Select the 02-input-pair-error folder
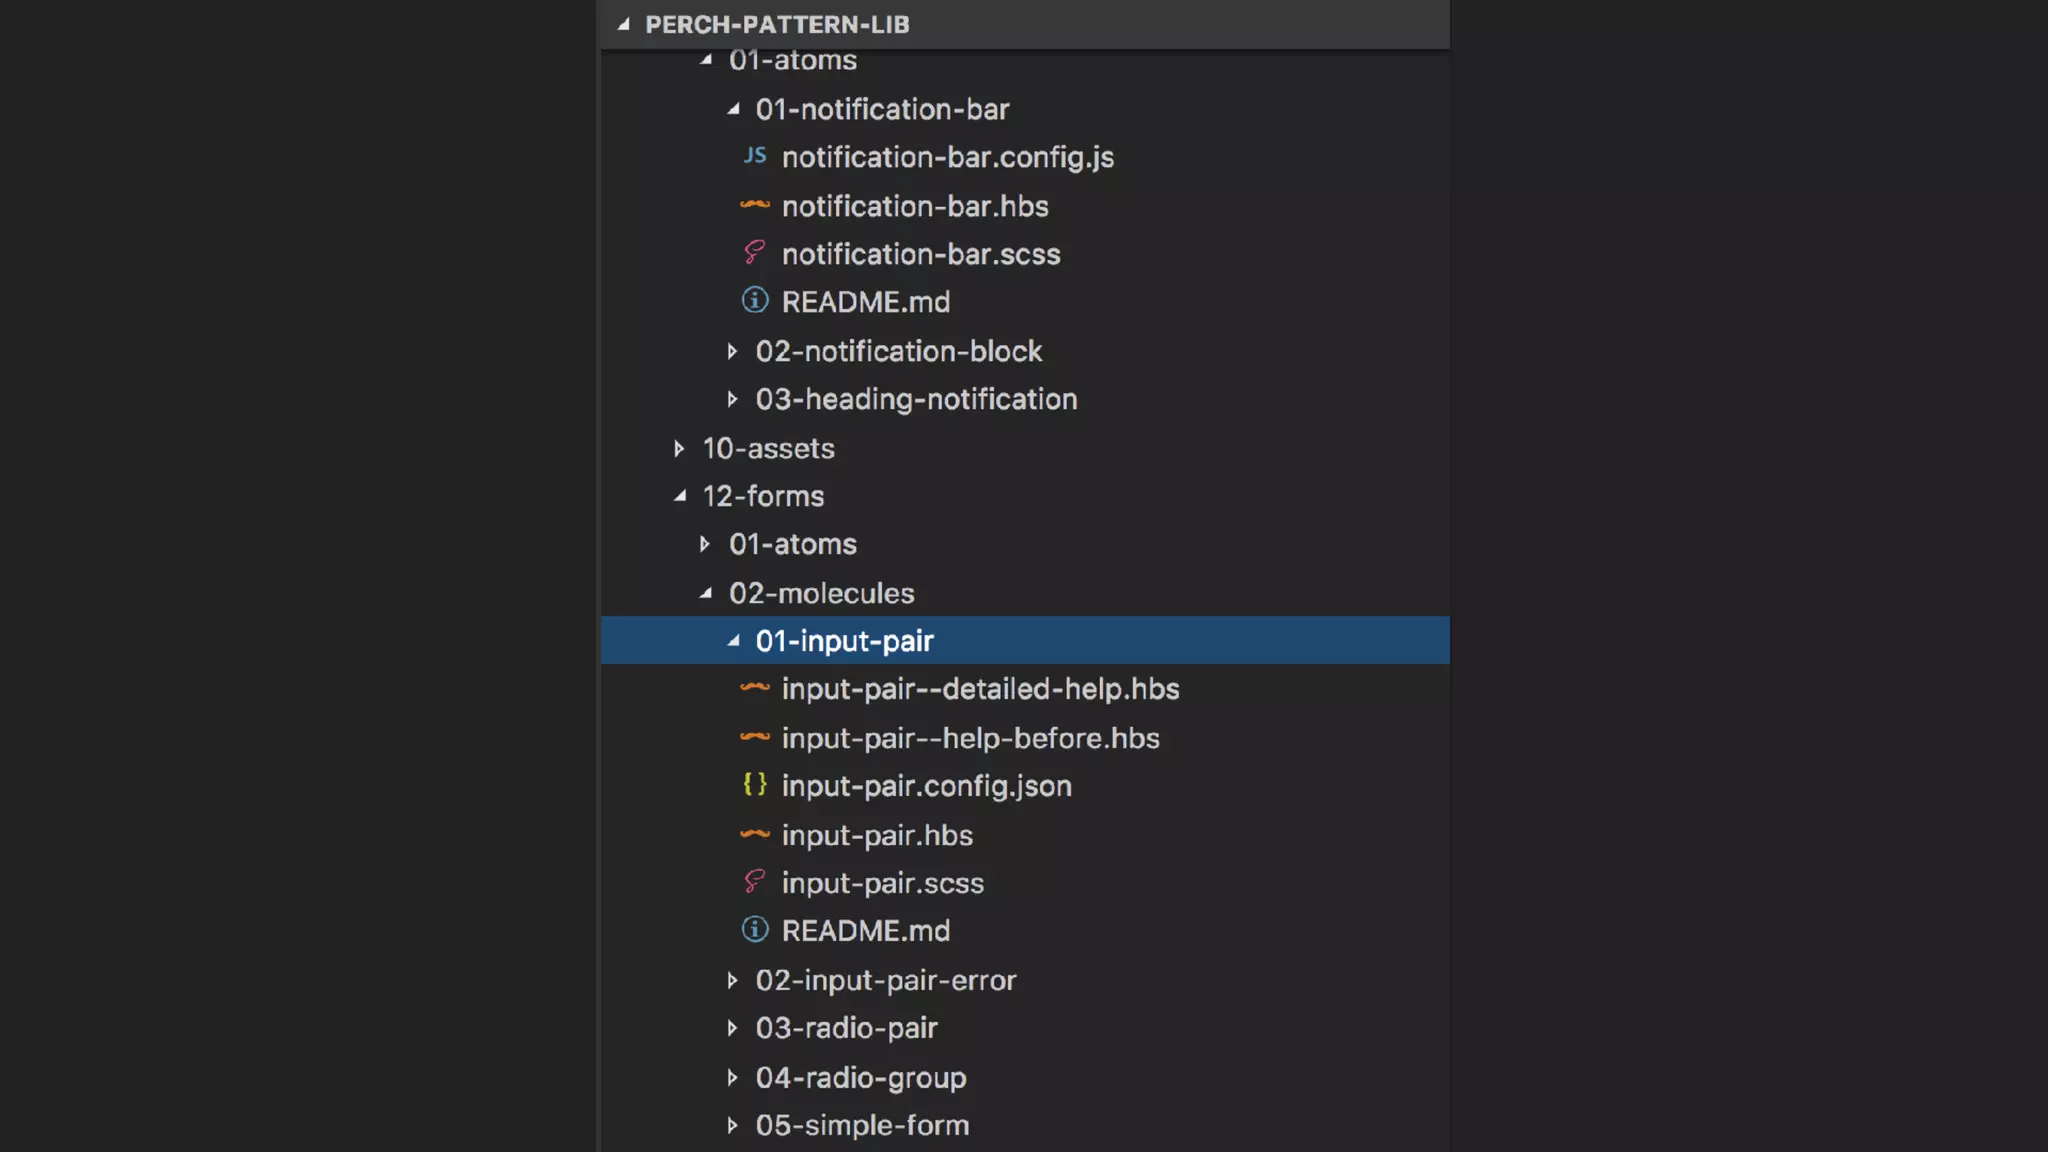The width and height of the screenshot is (2048, 1152). tap(885, 980)
